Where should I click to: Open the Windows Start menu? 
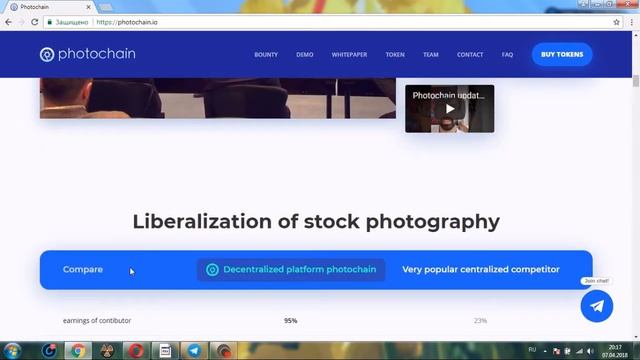point(12,351)
